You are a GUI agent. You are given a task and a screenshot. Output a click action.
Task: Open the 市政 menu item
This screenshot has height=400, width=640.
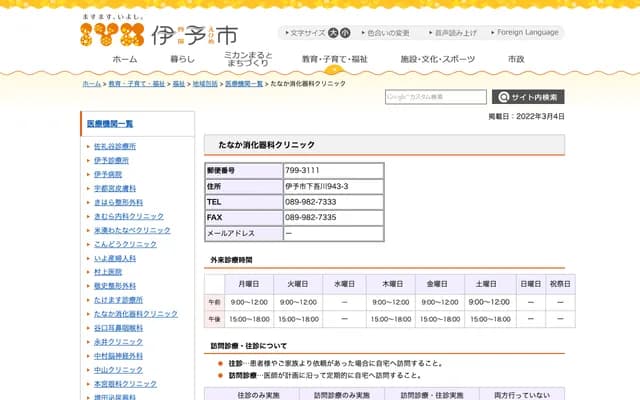tap(516, 59)
